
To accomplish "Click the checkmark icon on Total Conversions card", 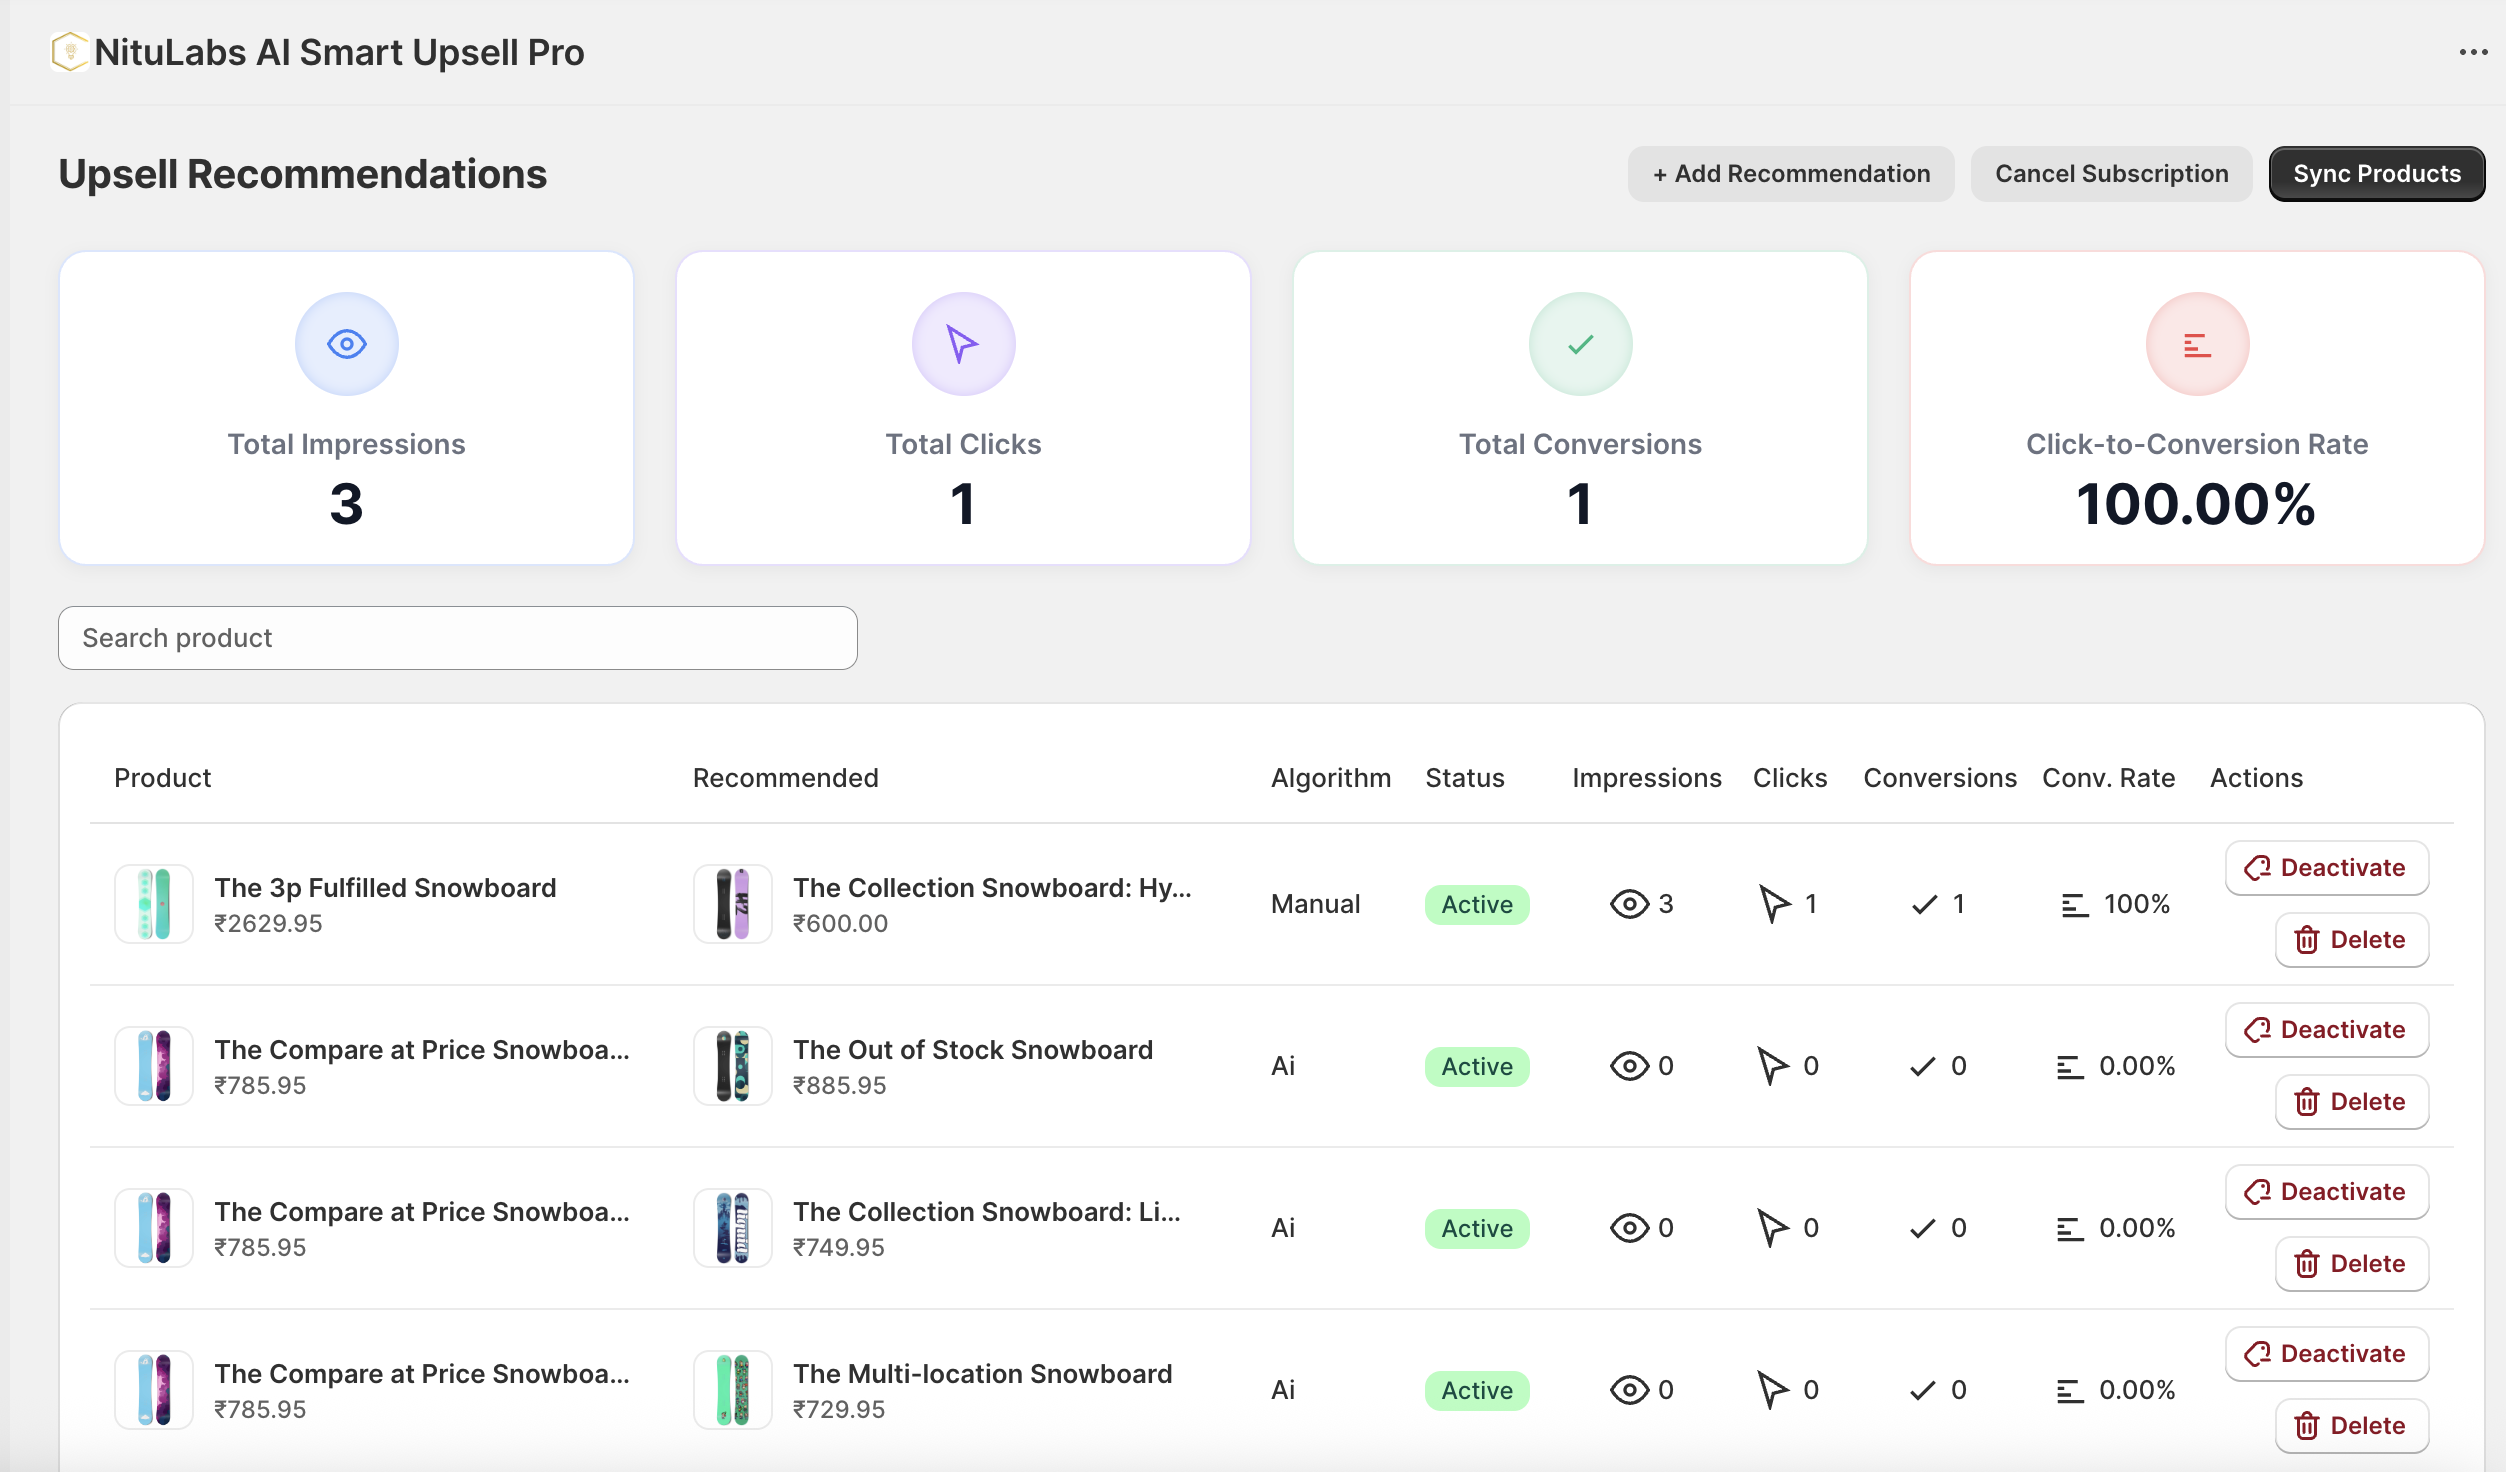I will pos(1578,343).
